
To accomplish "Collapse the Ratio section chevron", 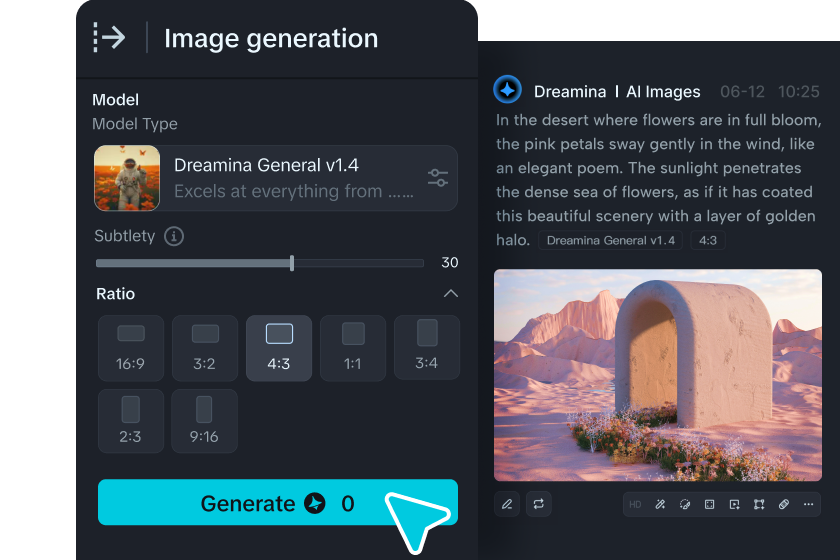I will click(x=451, y=293).
